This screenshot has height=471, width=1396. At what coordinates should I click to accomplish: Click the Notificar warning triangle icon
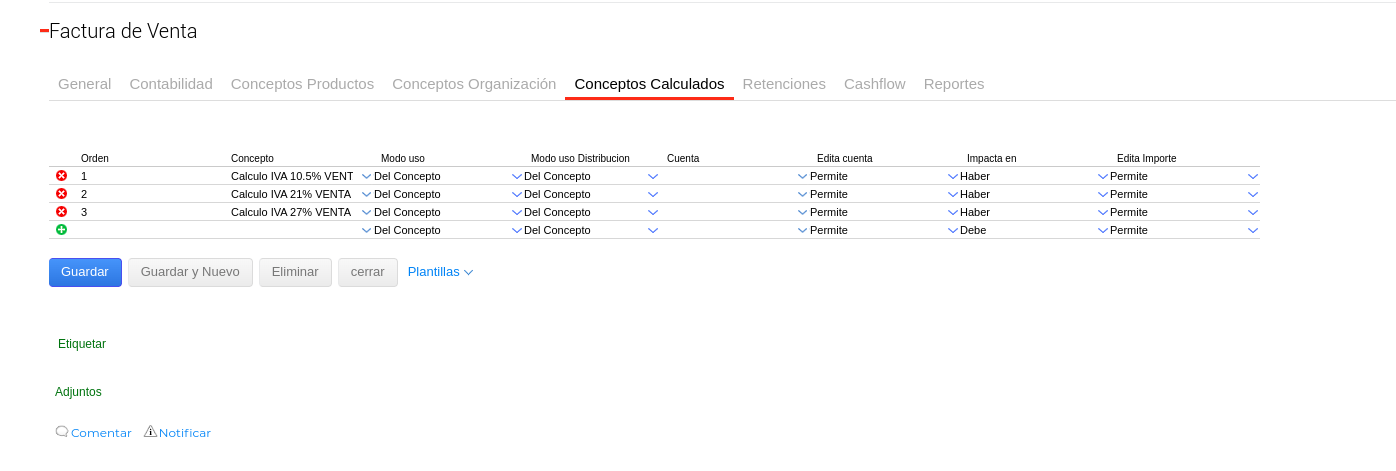coord(150,432)
